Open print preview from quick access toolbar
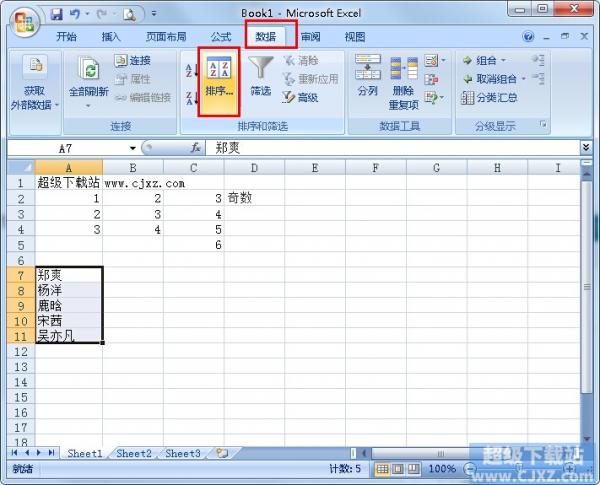 [x=129, y=15]
